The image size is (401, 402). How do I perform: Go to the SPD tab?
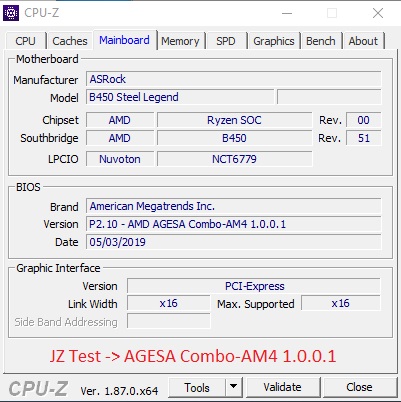point(226,41)
